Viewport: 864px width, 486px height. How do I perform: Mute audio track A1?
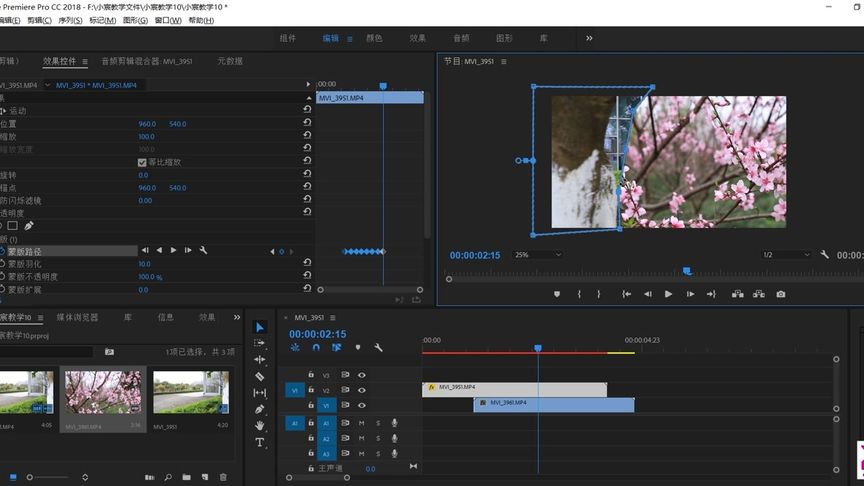[x=362, y=423]
